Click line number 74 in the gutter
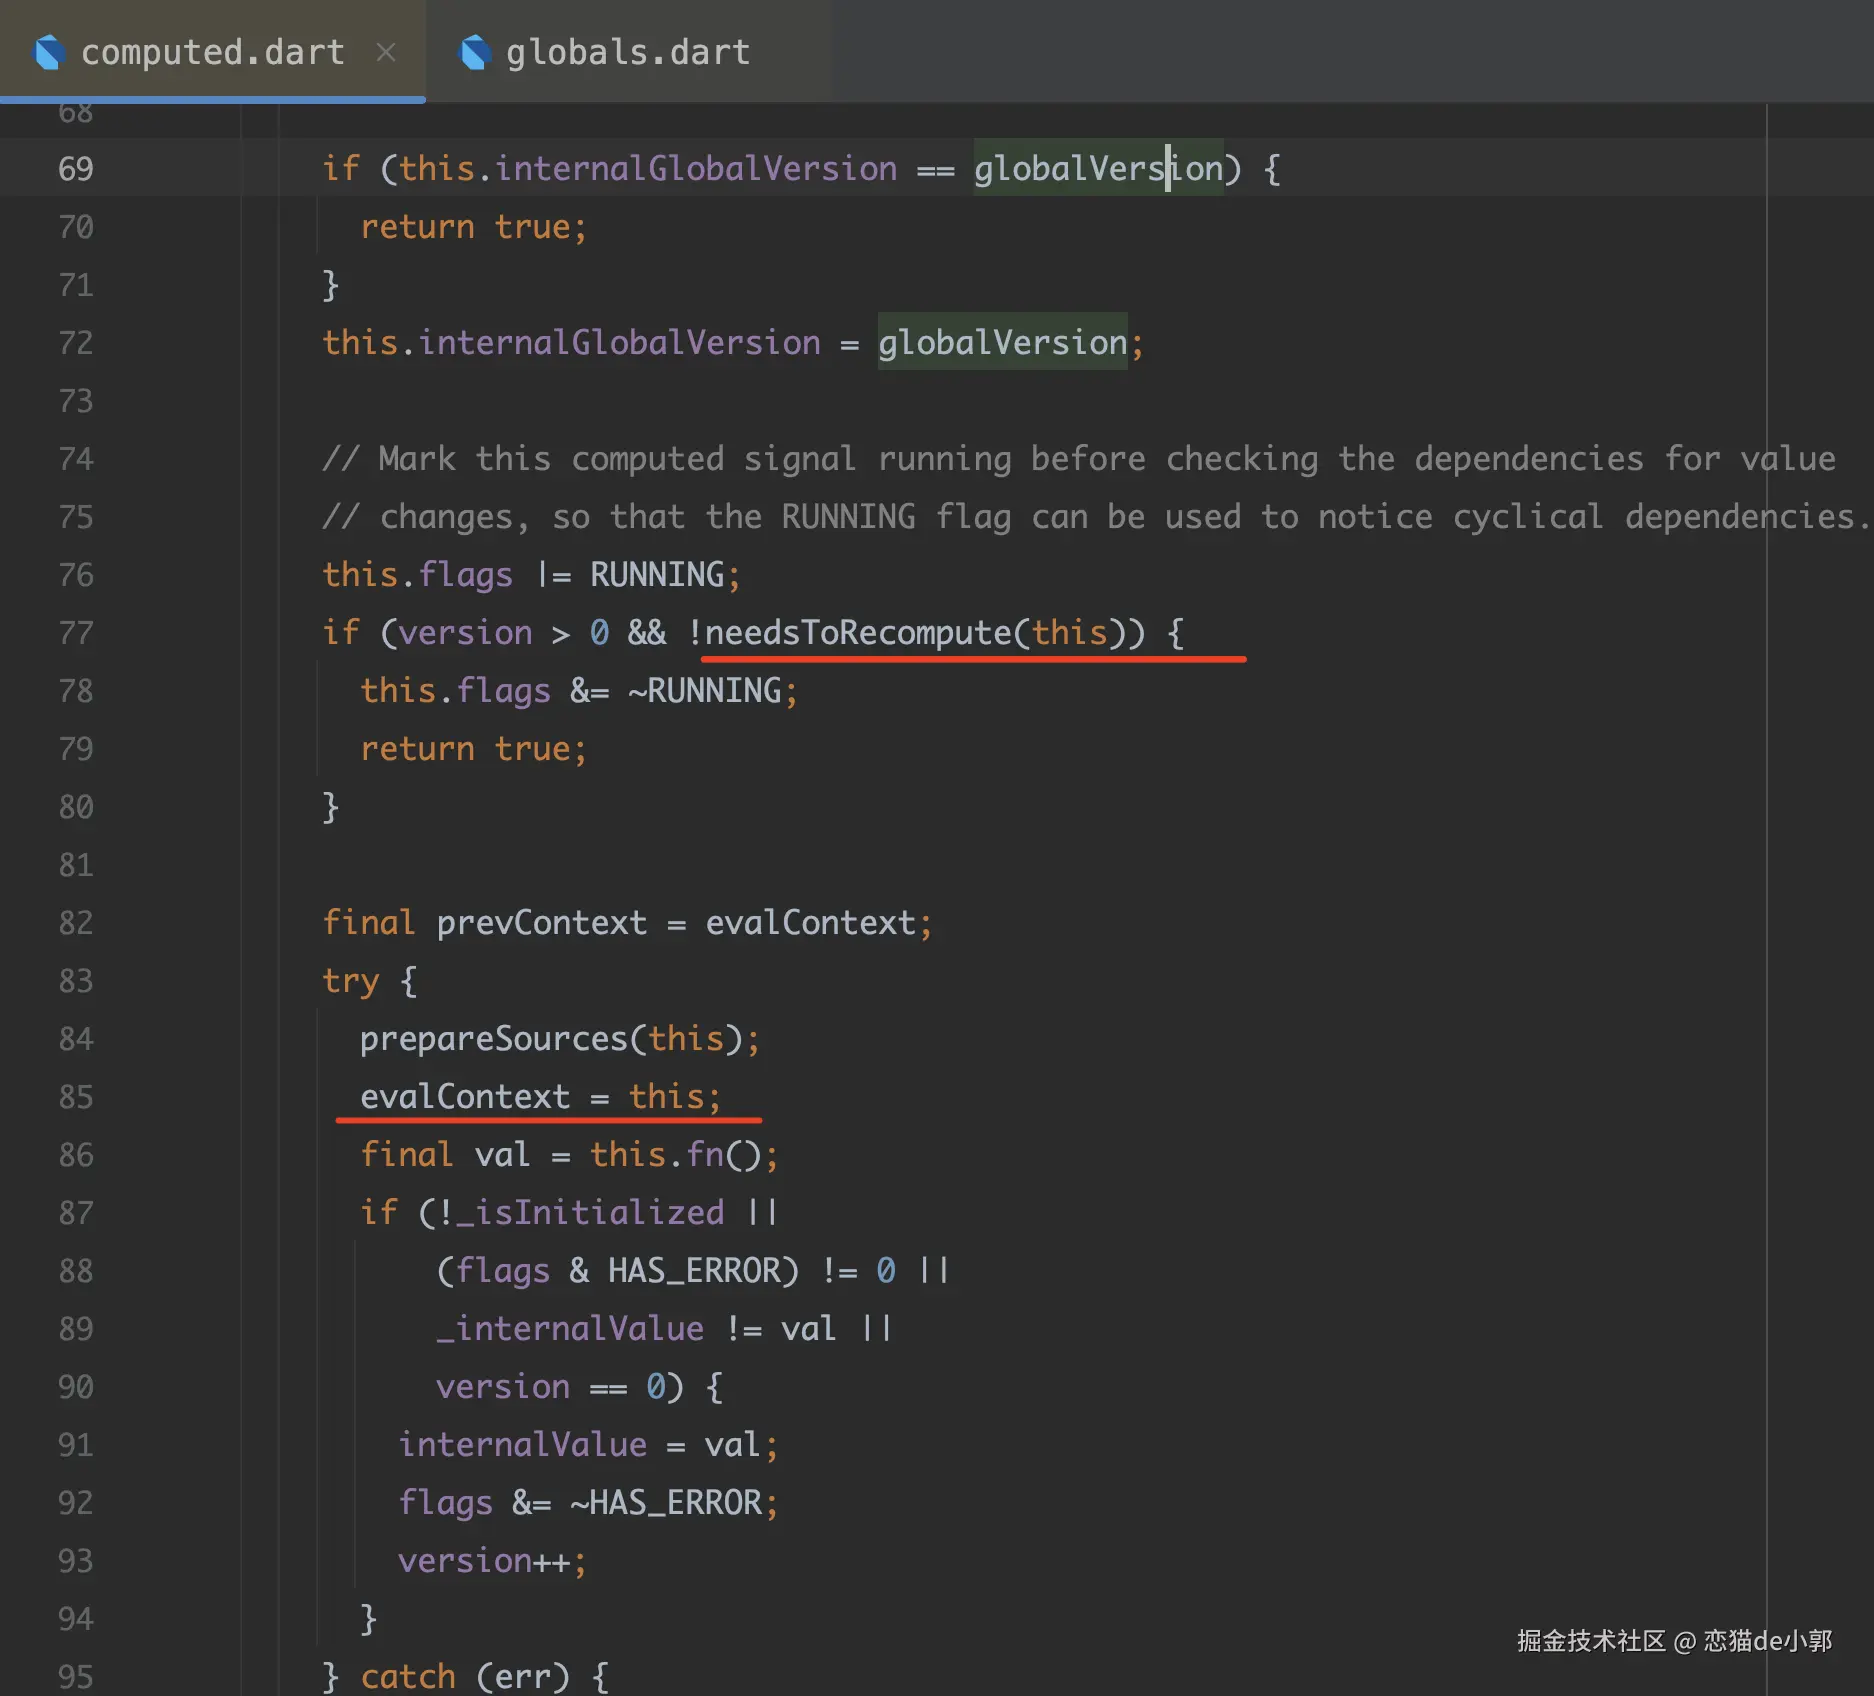 coord(76,459)
